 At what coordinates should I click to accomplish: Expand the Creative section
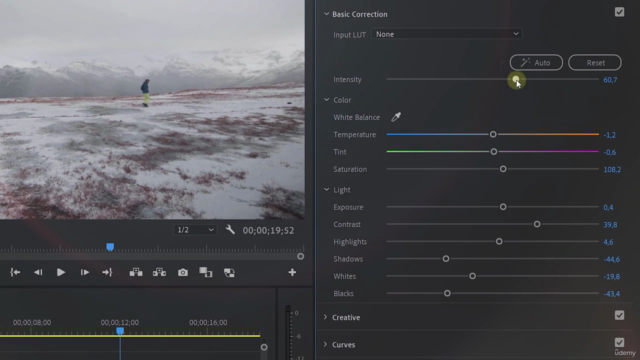pos(325,317)
